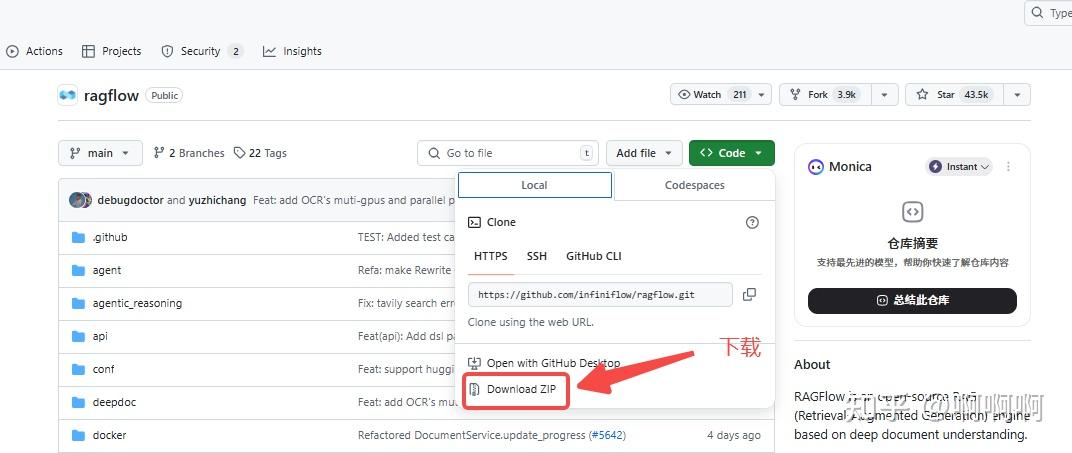
Task: Click the folder icon beside deepdoc
Action: 78,402
